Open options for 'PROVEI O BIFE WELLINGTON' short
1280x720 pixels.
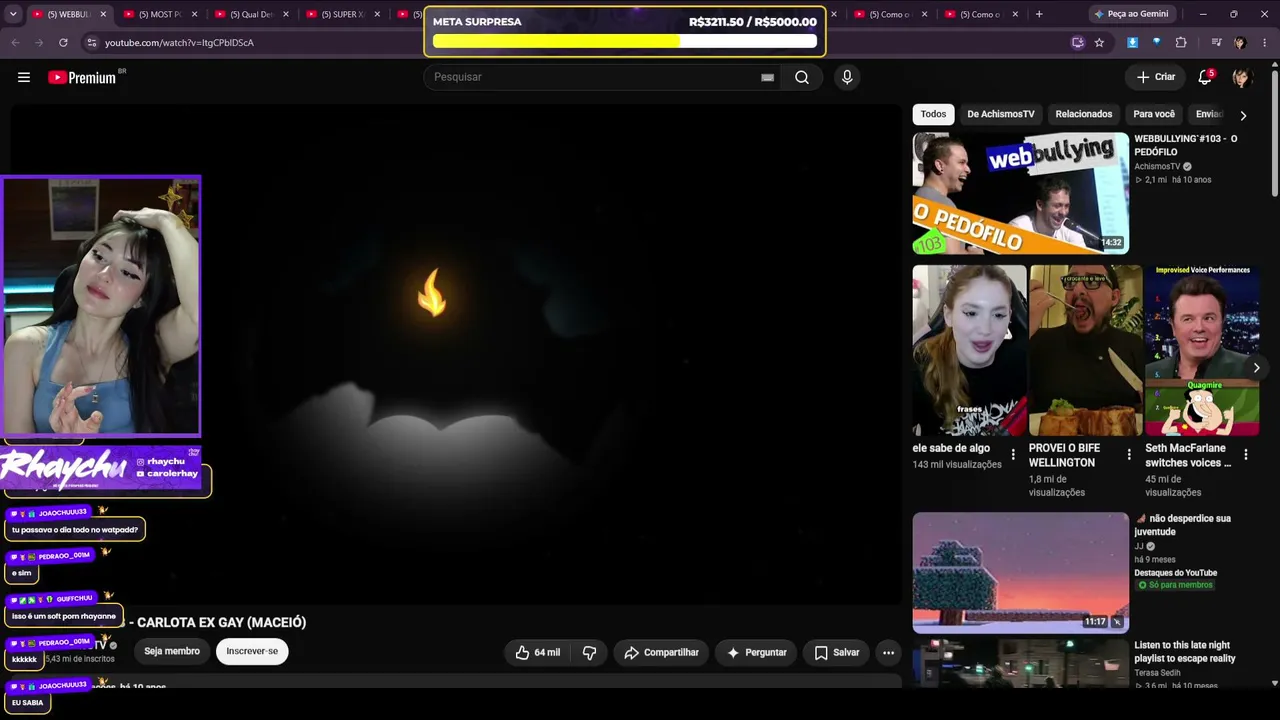(x=1129, y=455)
